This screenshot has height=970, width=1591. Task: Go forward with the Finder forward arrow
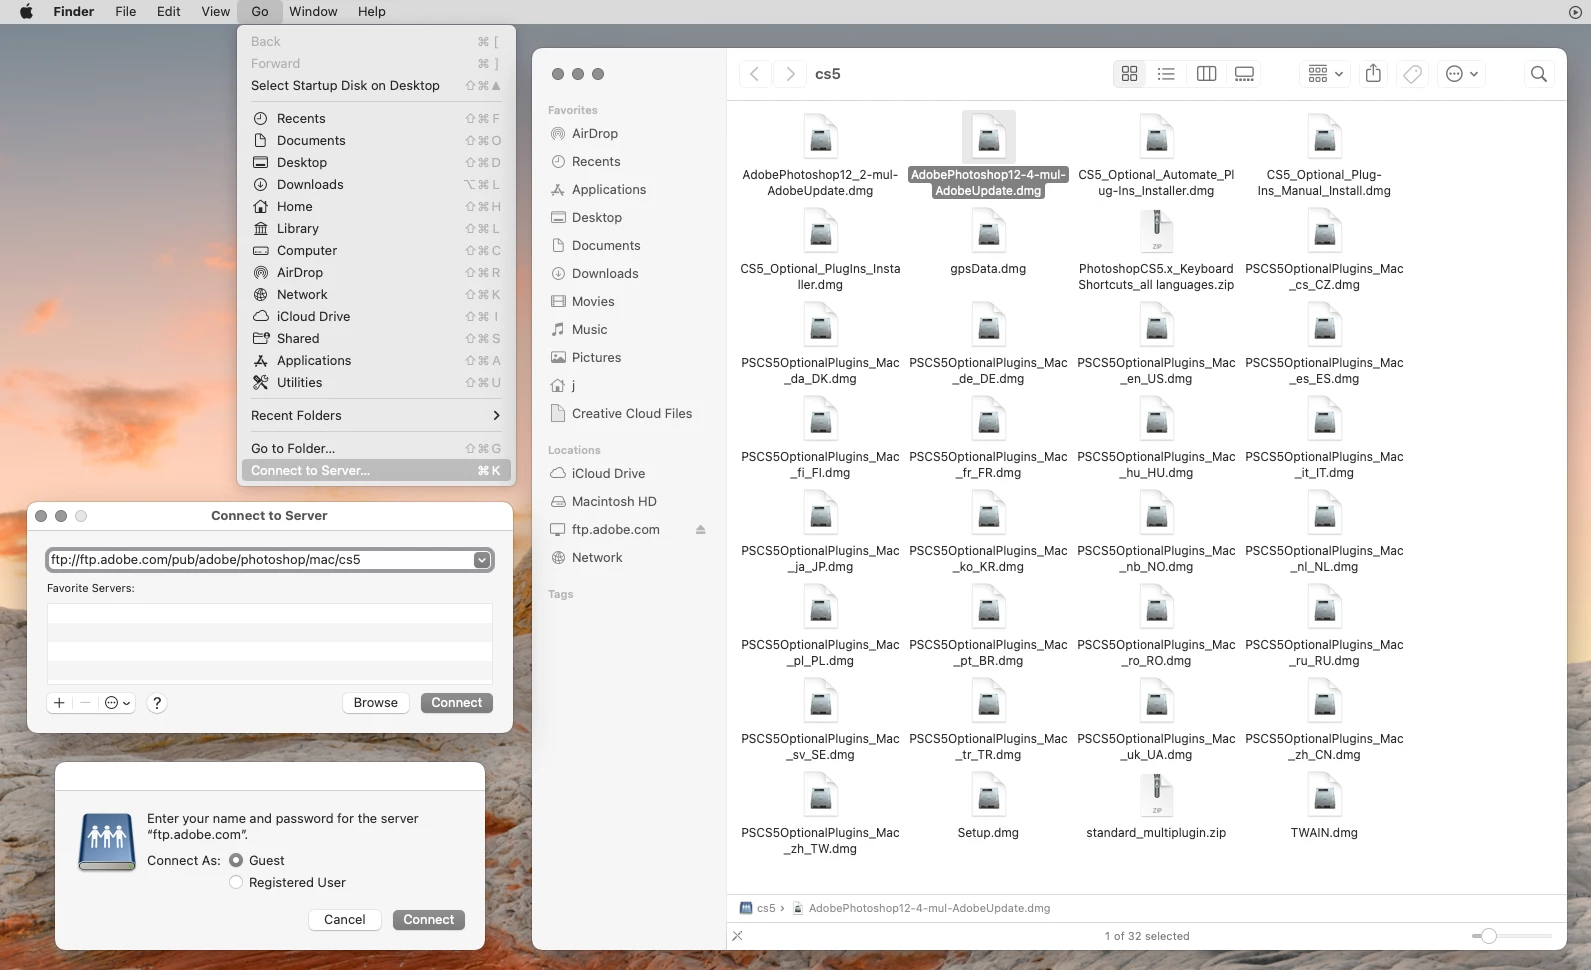click(x=790, y=74)
